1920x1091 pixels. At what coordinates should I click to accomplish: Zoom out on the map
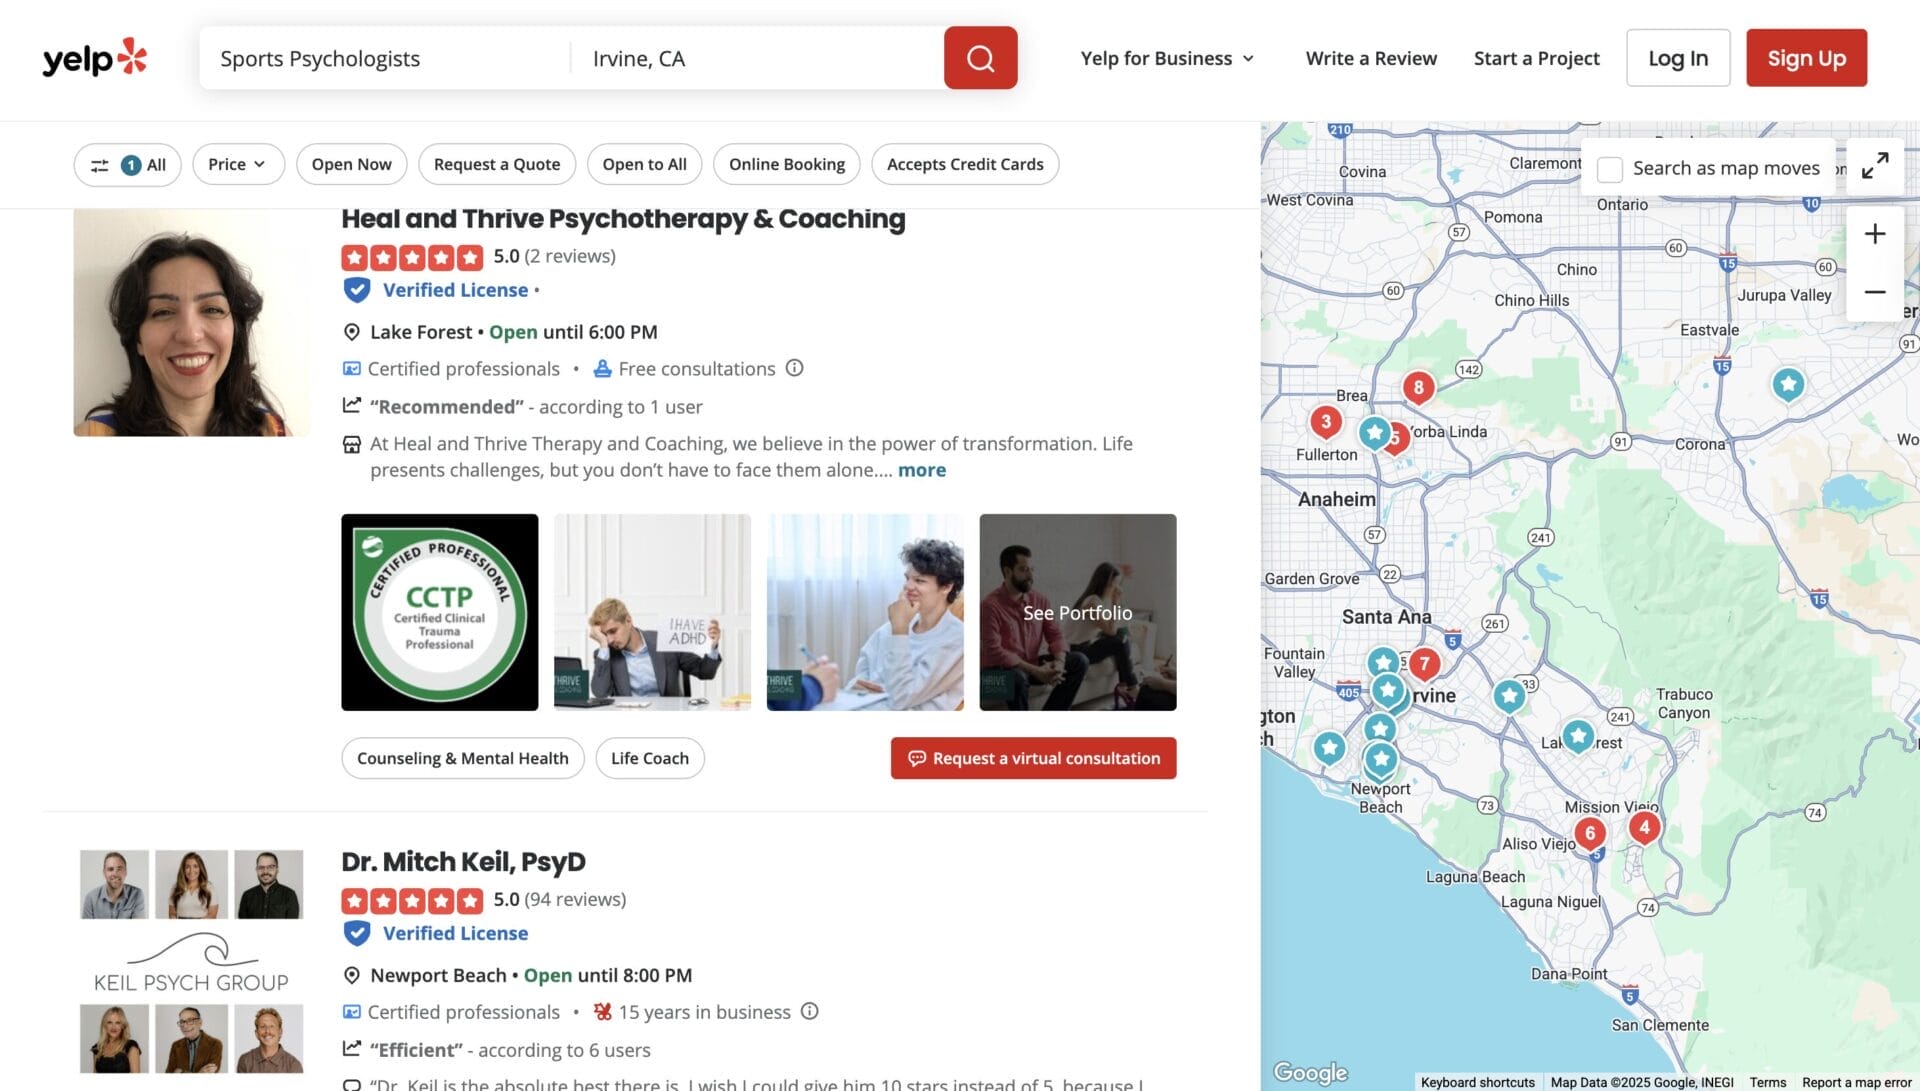tap(1875, 292)
